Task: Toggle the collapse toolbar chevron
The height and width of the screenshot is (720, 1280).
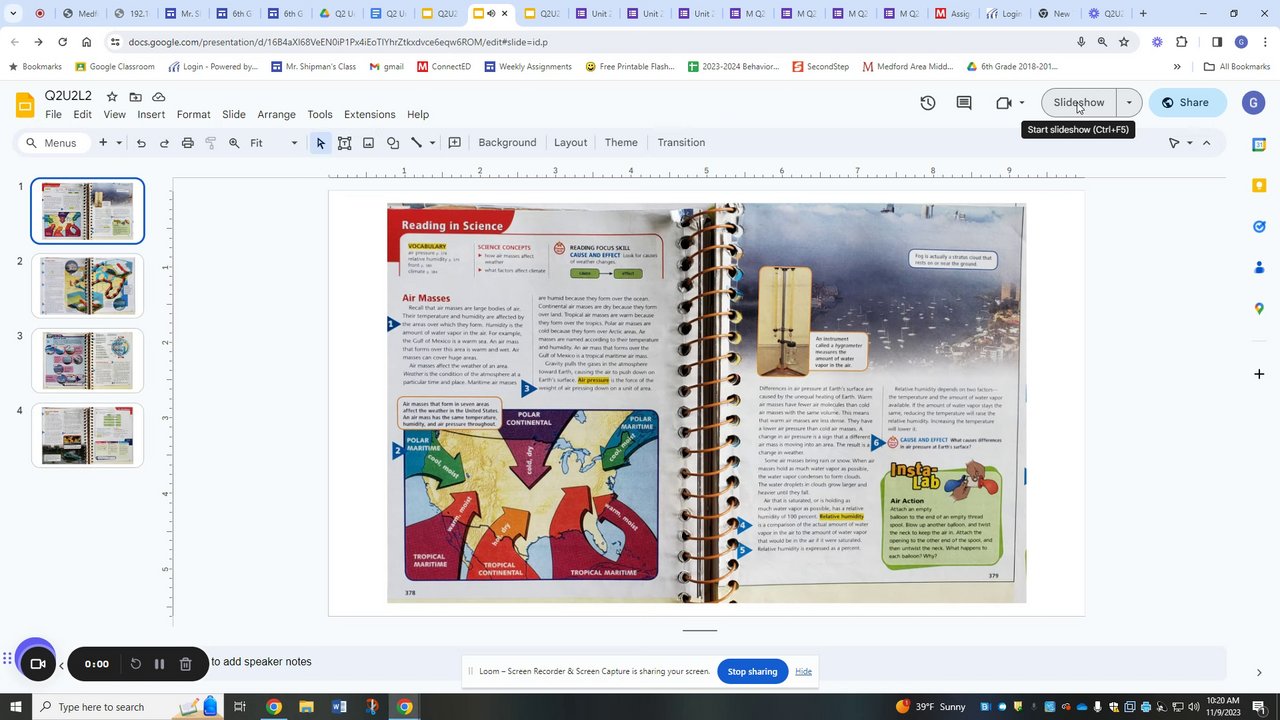Action: coord(1206,143)
